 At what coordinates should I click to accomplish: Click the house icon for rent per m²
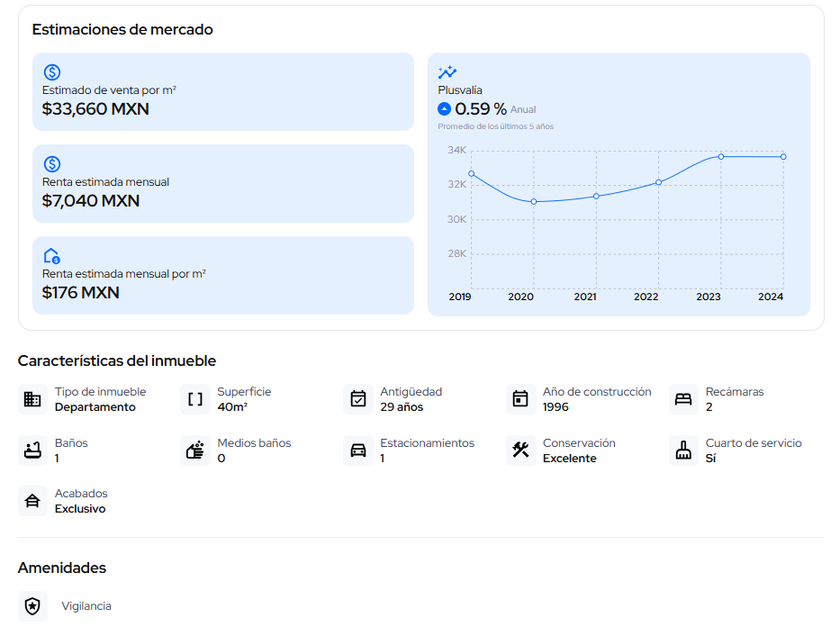(x=52, y=256)
